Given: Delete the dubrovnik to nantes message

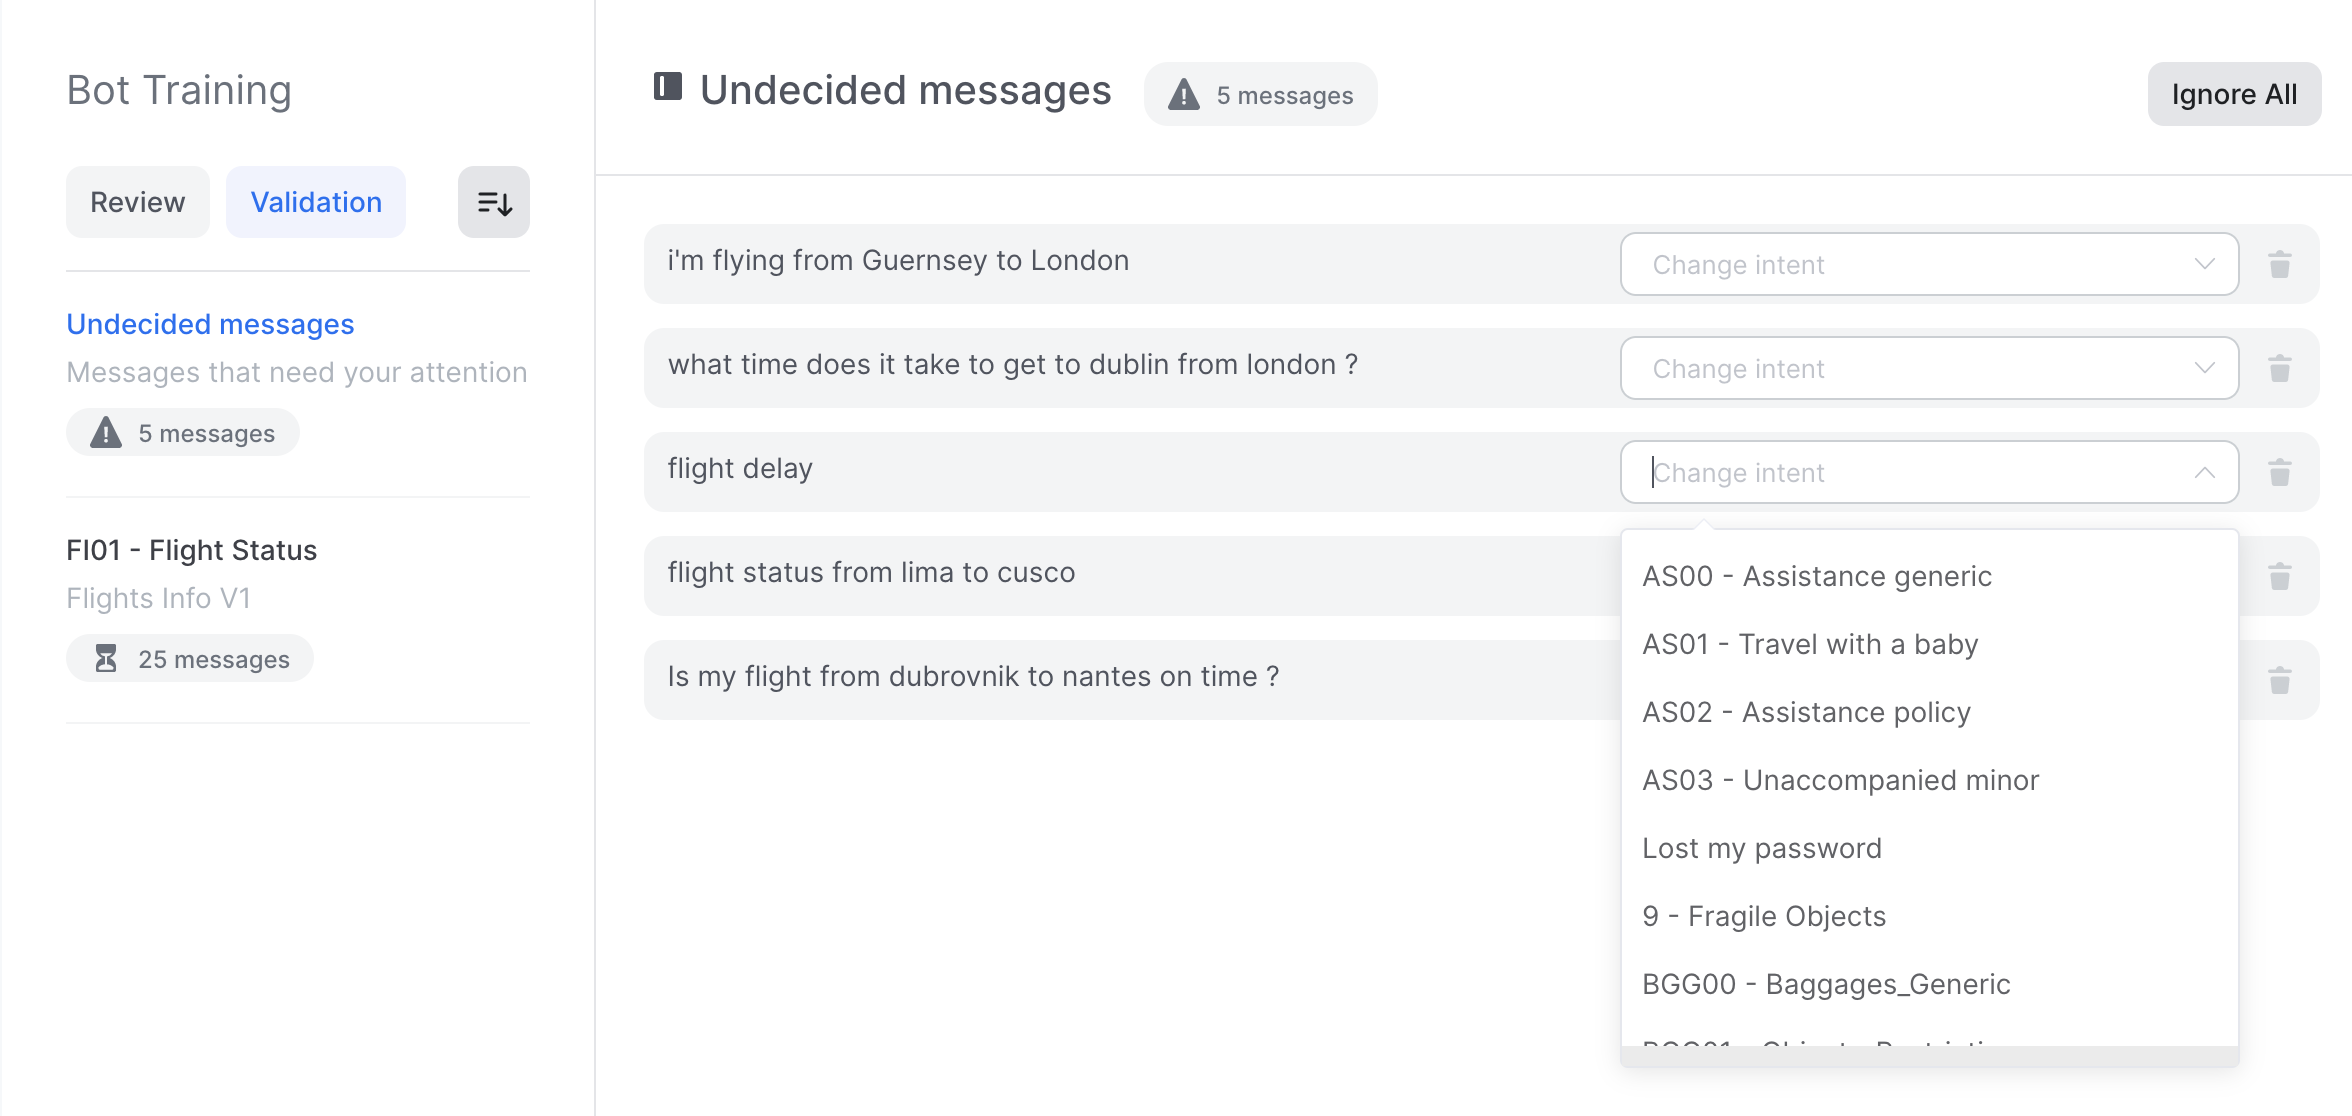Looking at the screenshot, I should click(2280, 681).
